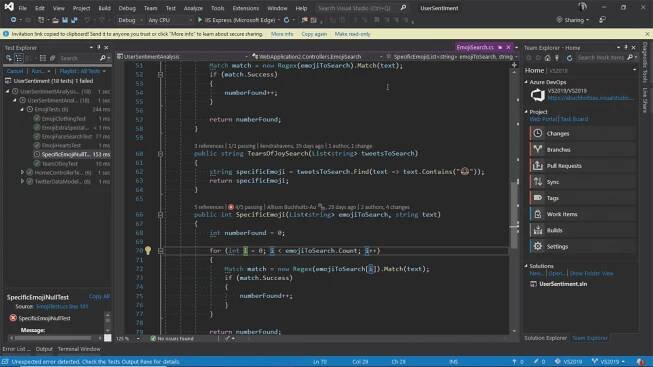Image resolution: width=653 pixels, height=367 pixels.
Task: Open the Test menu
Action: 170,8
